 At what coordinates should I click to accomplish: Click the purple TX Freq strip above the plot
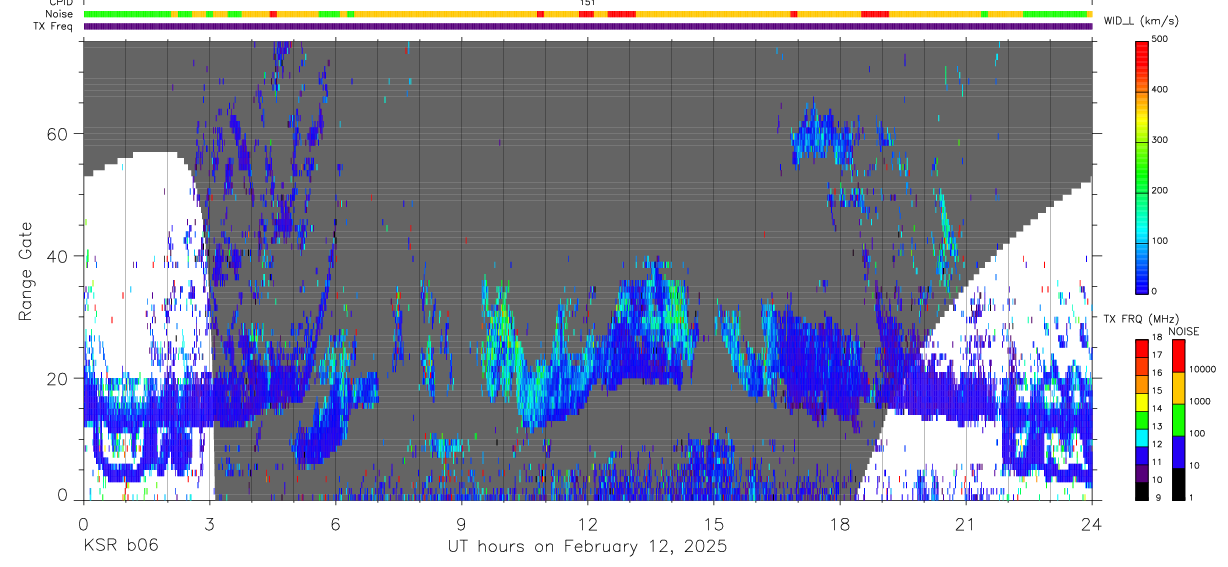[587, 26]
